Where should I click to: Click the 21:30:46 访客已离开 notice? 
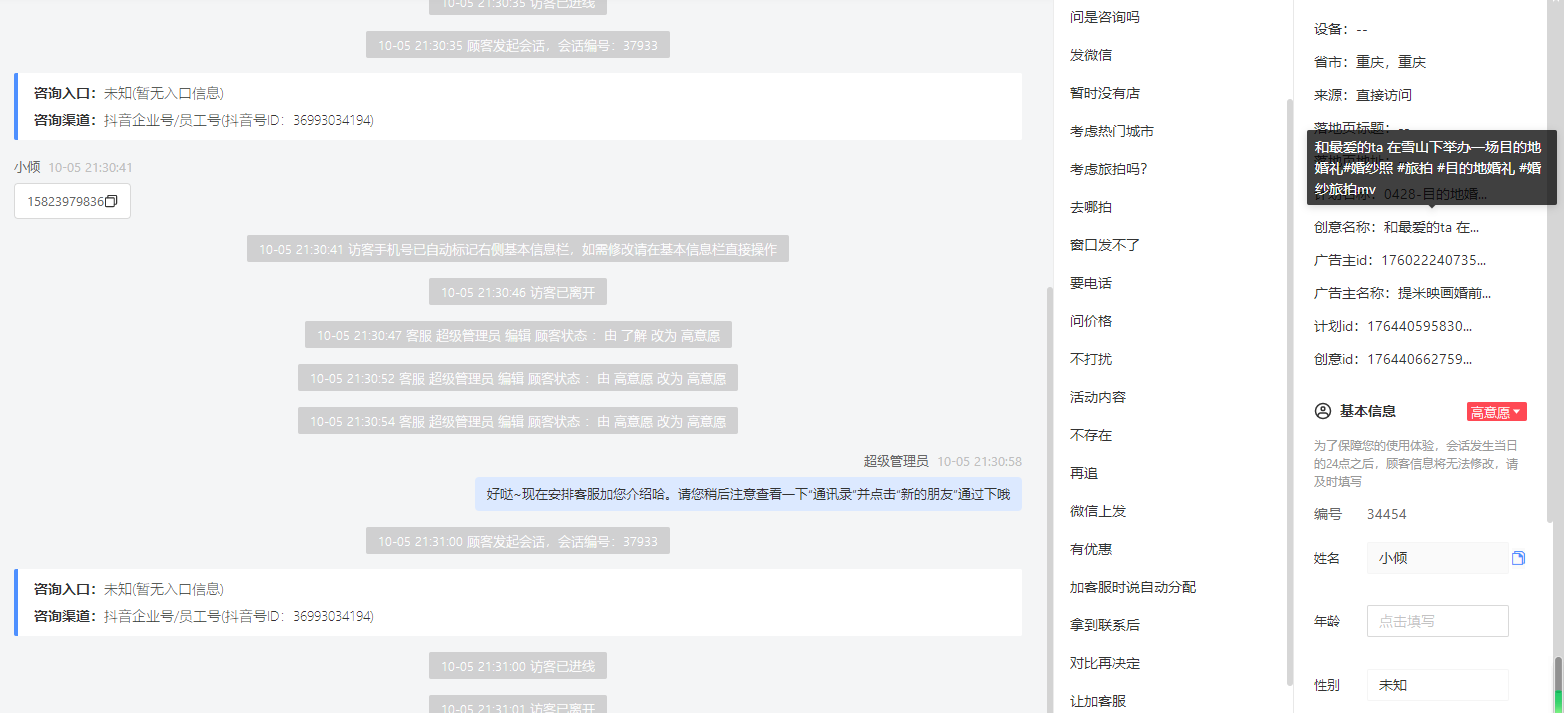coord(518,292)
